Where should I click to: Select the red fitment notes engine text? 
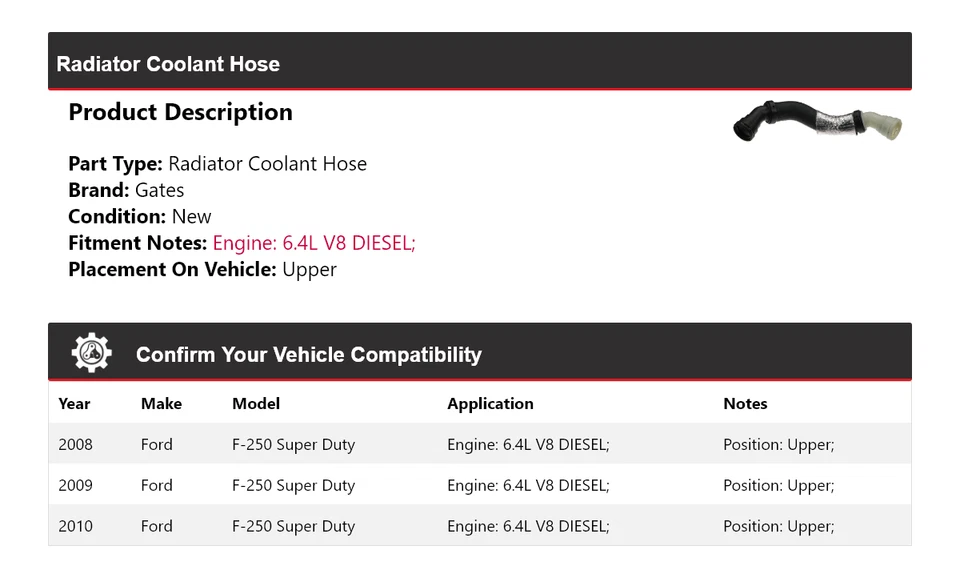(x=314, y=243)
